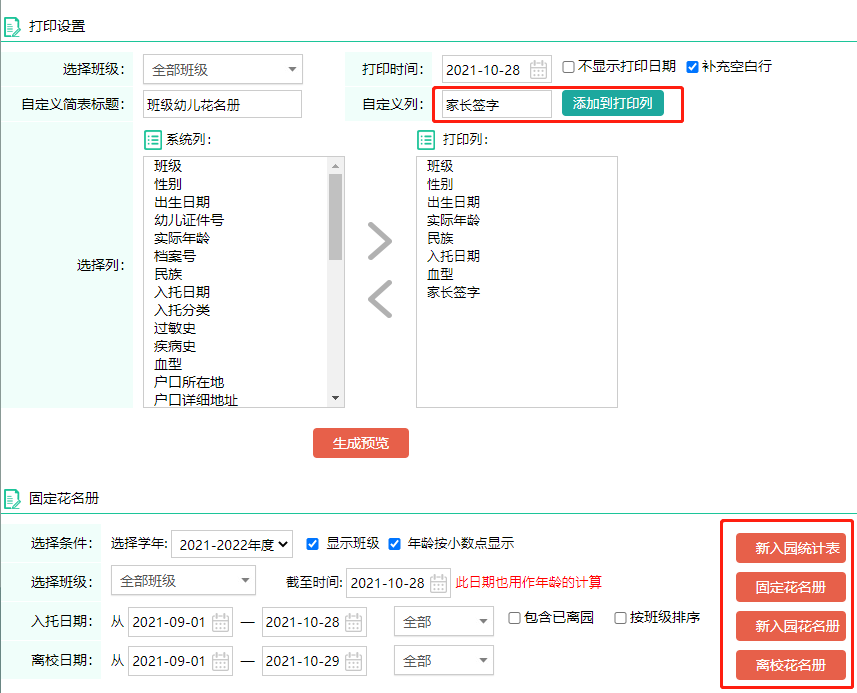Click the 添加到打印列 button
This screenshot has height=693, width=857.
(x=613, y=103)
